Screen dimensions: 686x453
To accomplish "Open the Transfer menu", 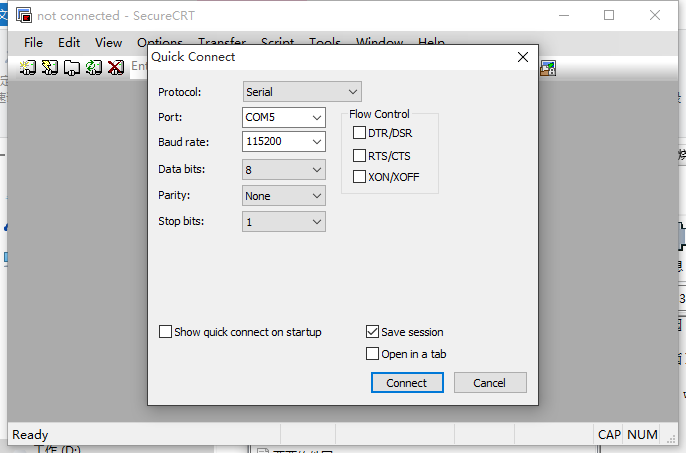I will 222,41.
